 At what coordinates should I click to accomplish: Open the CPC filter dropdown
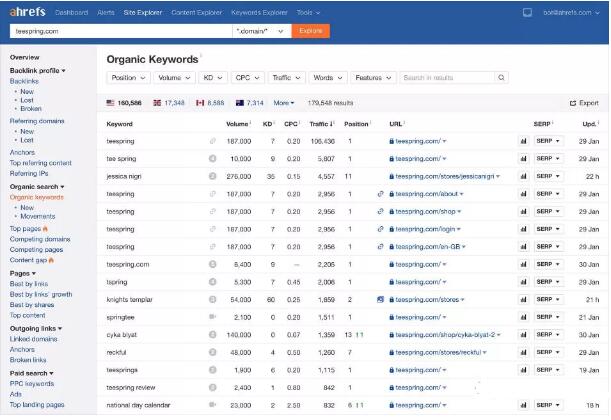247,78
